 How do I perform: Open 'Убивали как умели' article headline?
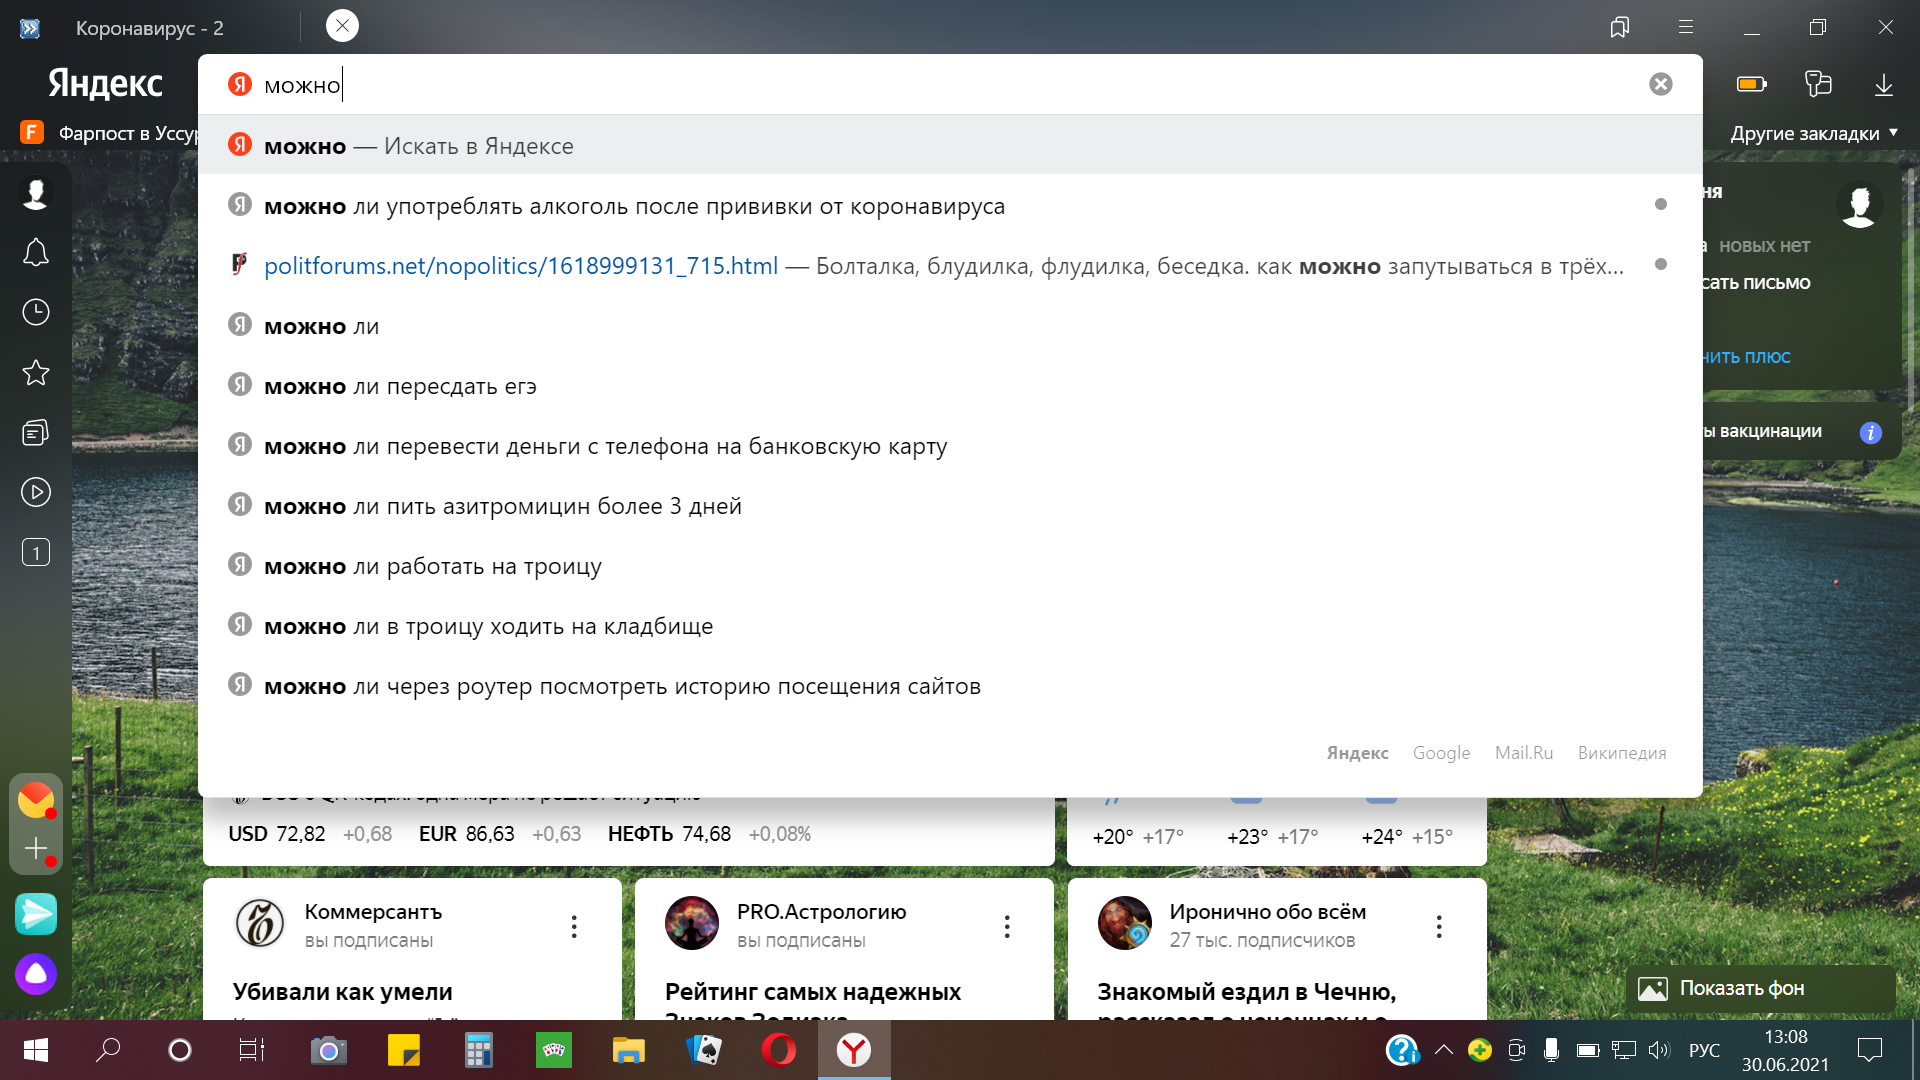tap(343, 992)
